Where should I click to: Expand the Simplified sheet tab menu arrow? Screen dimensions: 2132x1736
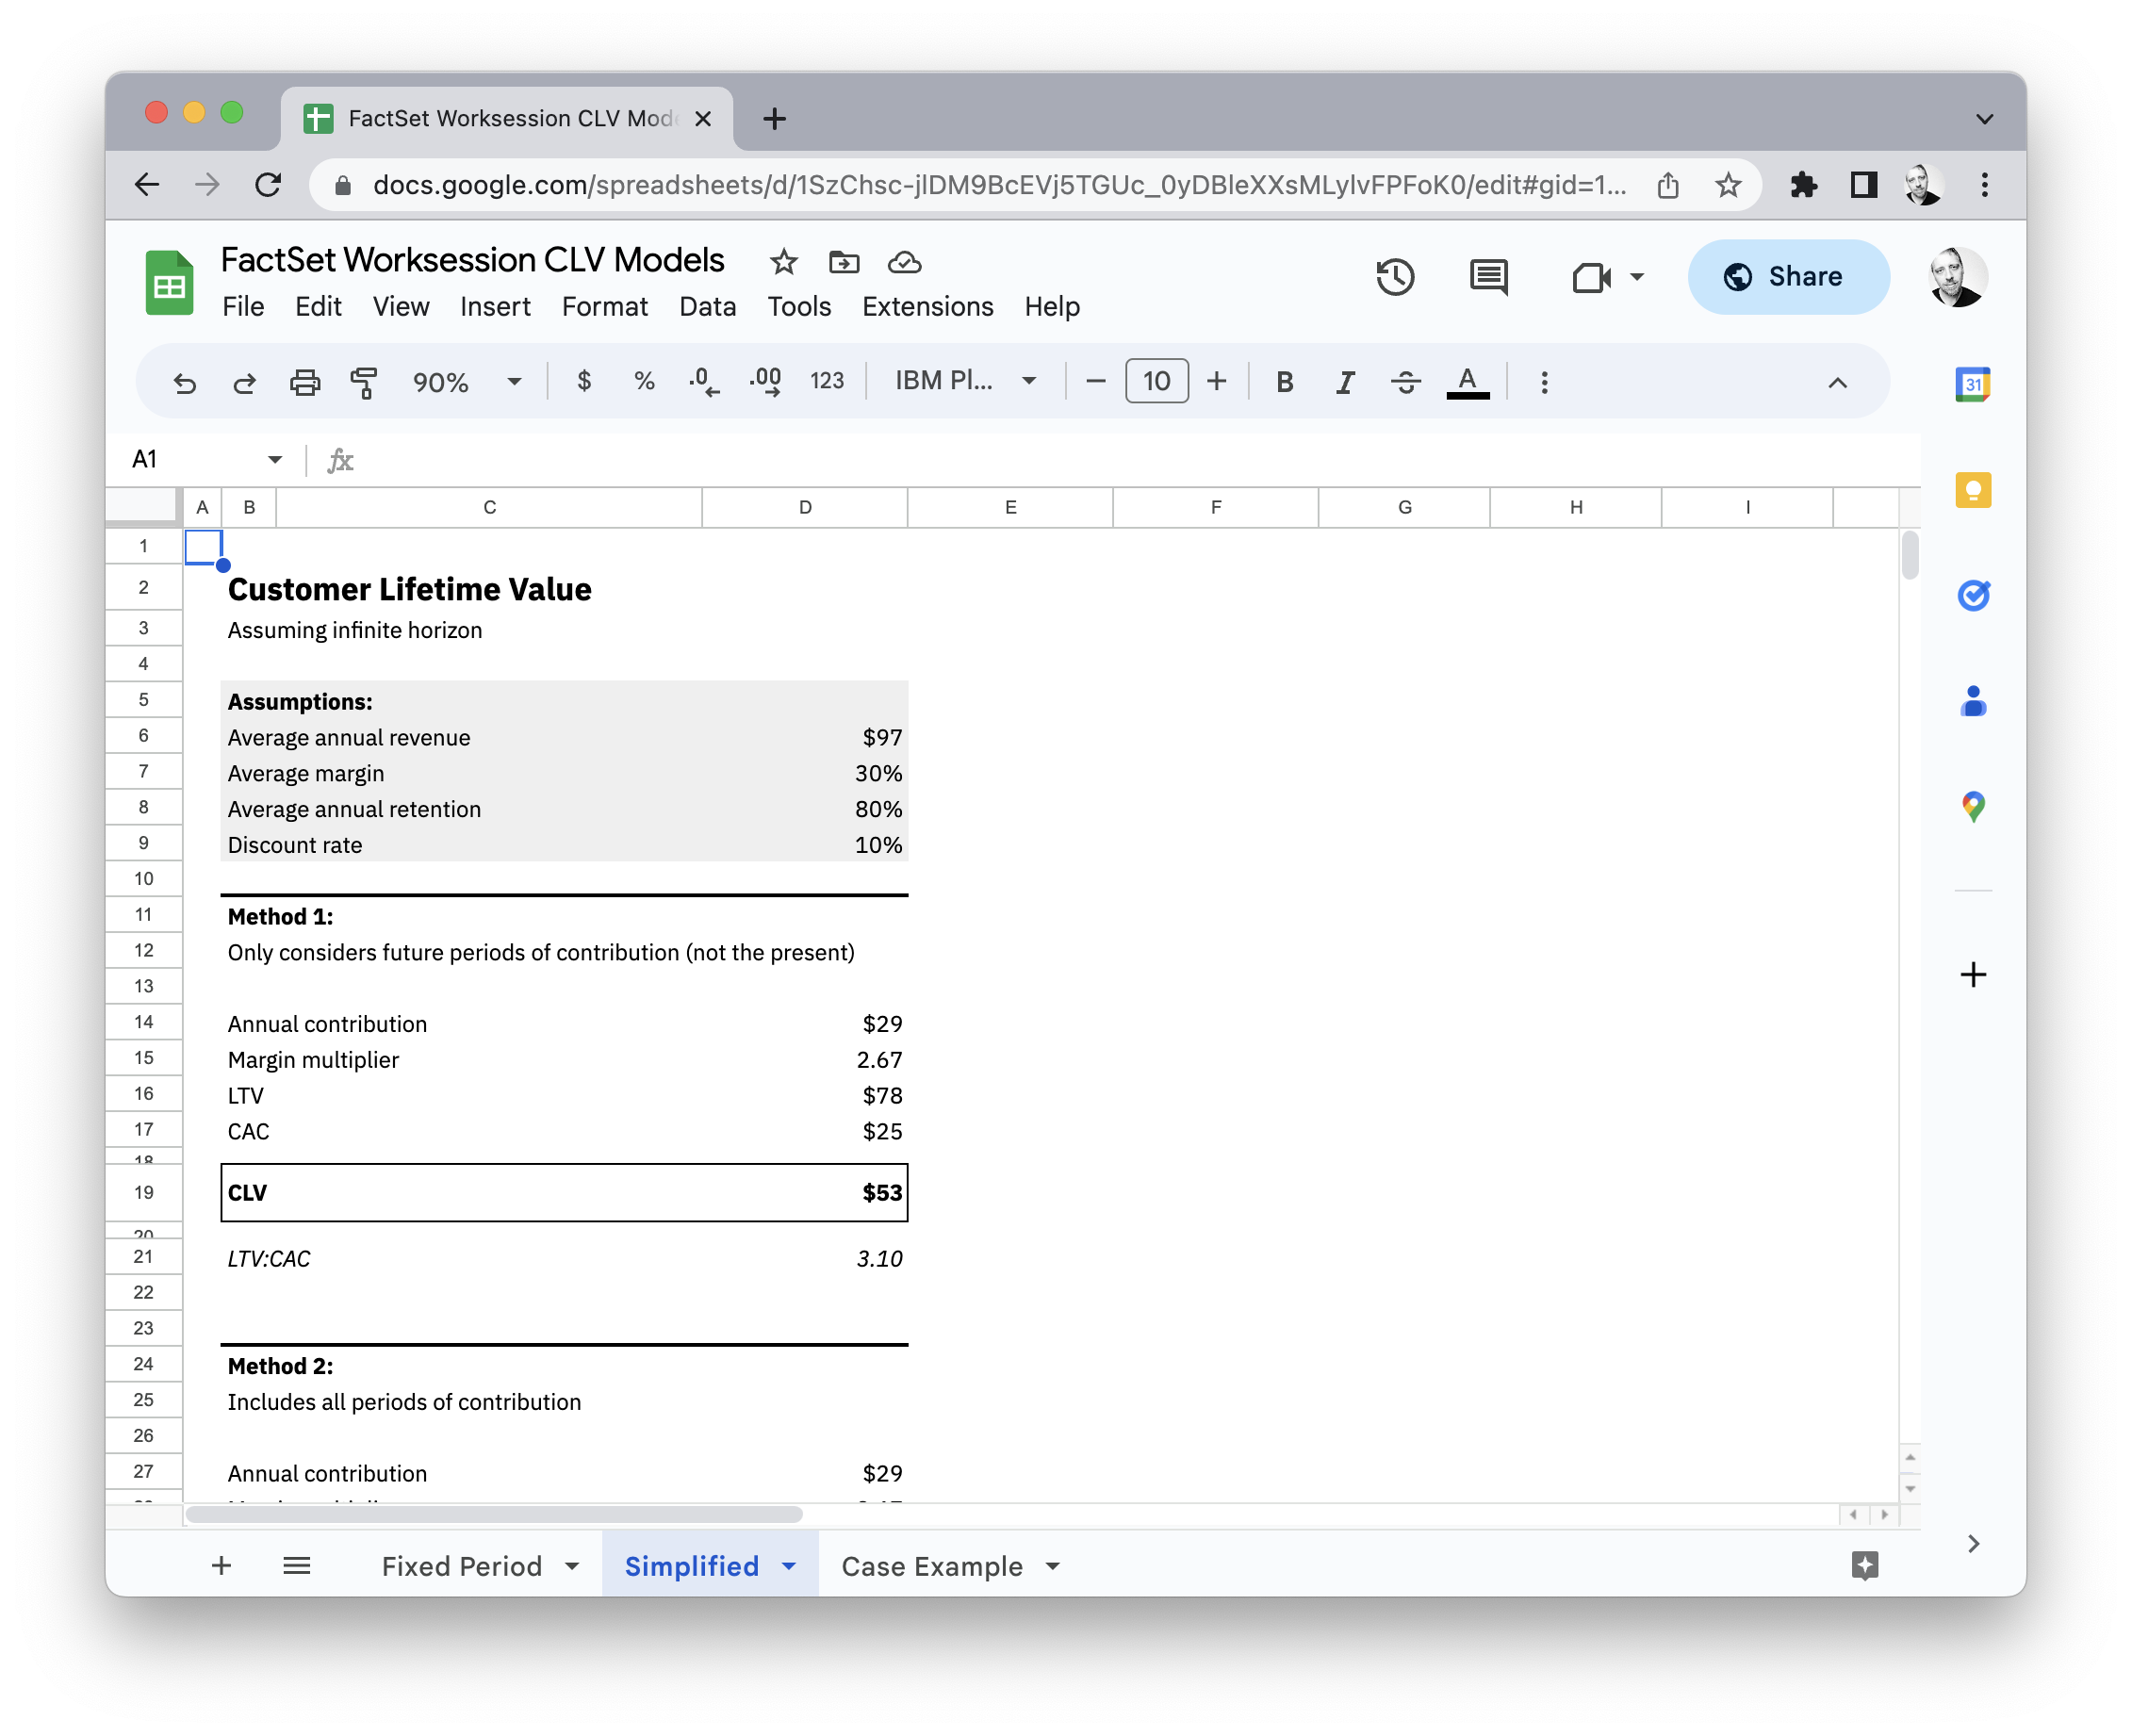pos(789,1566)
